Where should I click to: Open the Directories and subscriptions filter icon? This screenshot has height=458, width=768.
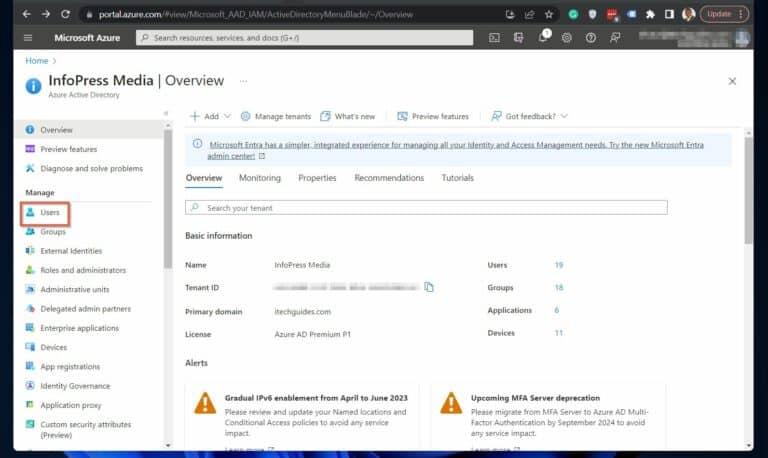tap(518, 38)
